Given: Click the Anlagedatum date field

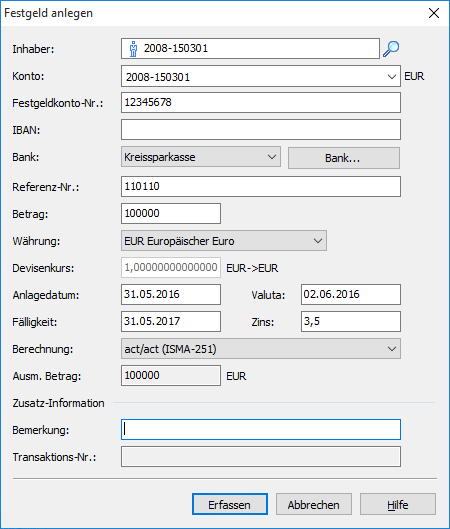Looking at the screenshot, I should pyautogui.click(x=171, y=295).
